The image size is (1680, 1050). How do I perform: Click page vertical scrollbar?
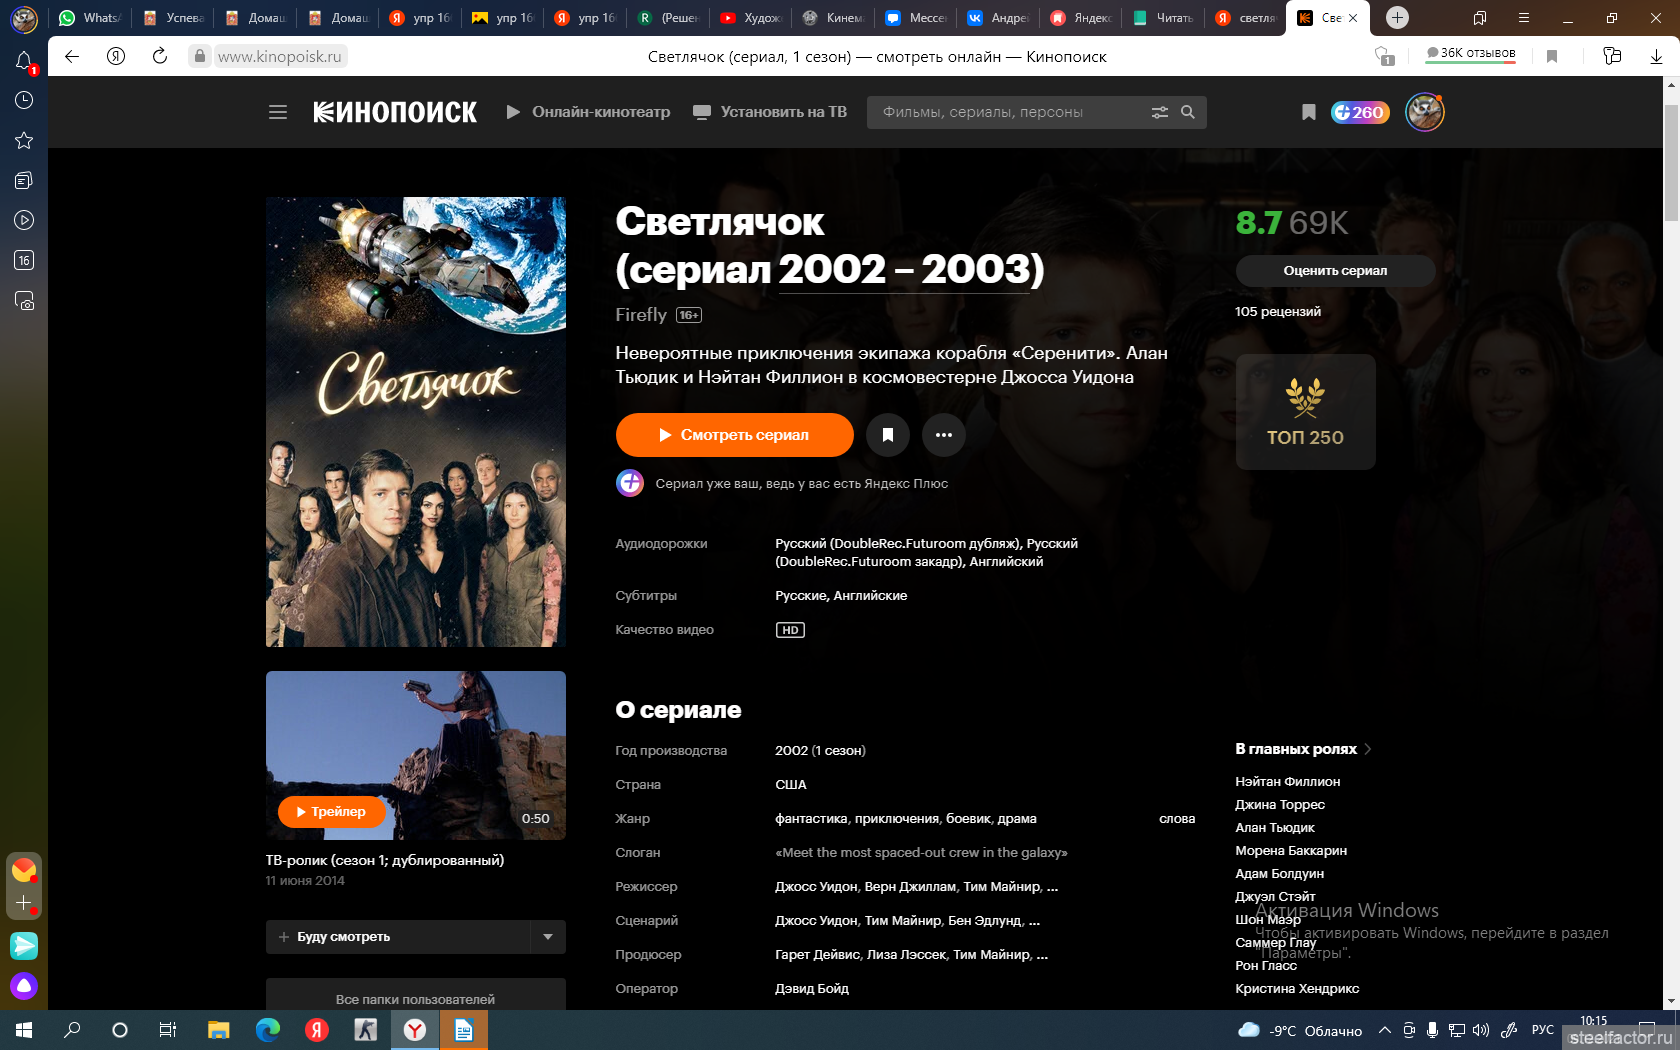(1671, 162)
